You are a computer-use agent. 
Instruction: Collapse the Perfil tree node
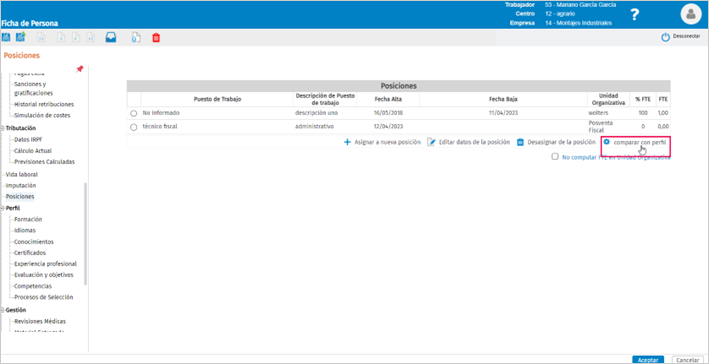(x=2, y=208)
